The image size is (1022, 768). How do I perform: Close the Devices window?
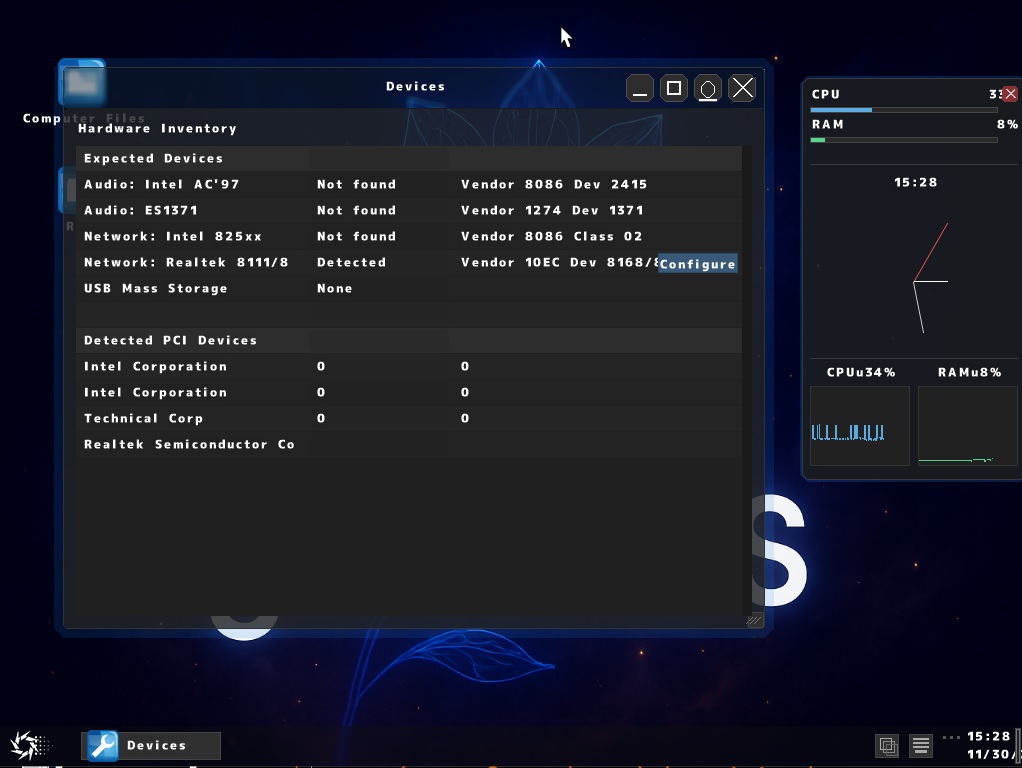click(742, 88)
